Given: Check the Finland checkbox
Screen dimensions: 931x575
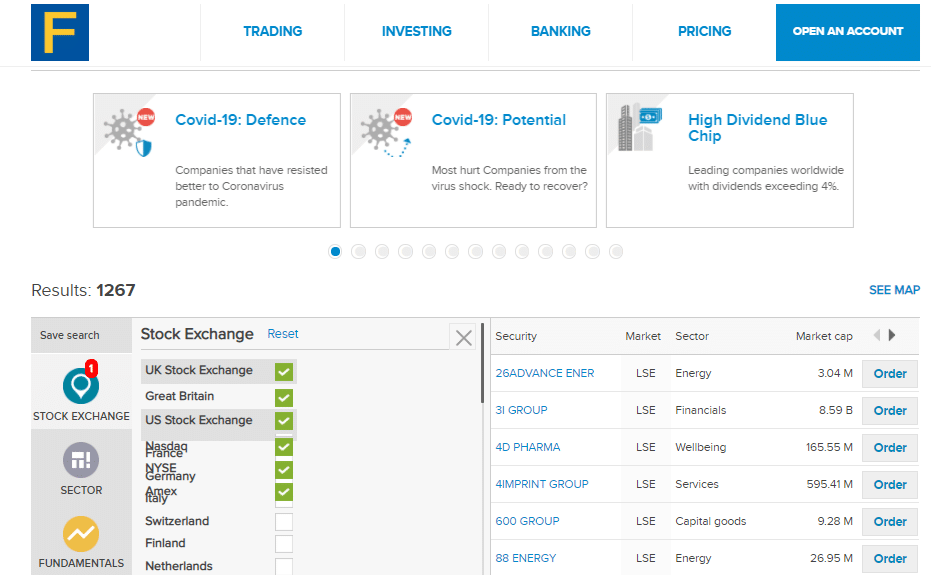Looking at the screenshot, I should point(284,544).
